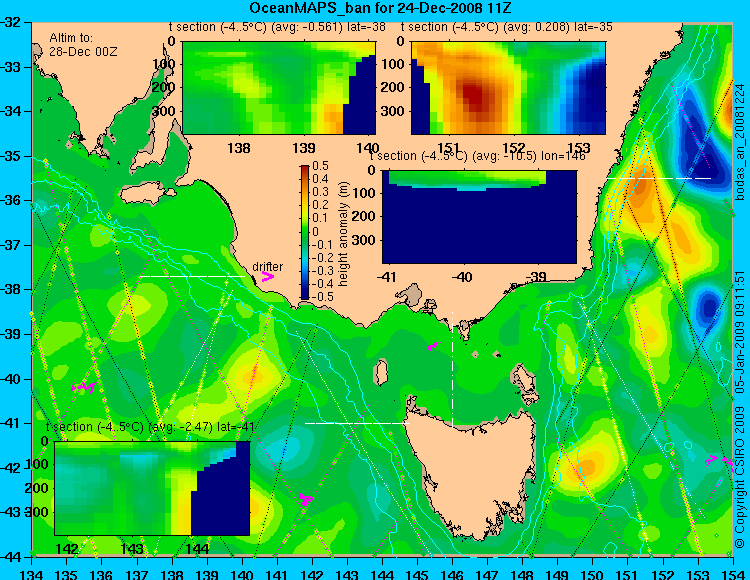Viewport: 750px width, 580px height.
Task: Click the magenta drifter marker near 142E, 42.7S
Action: 305,498
